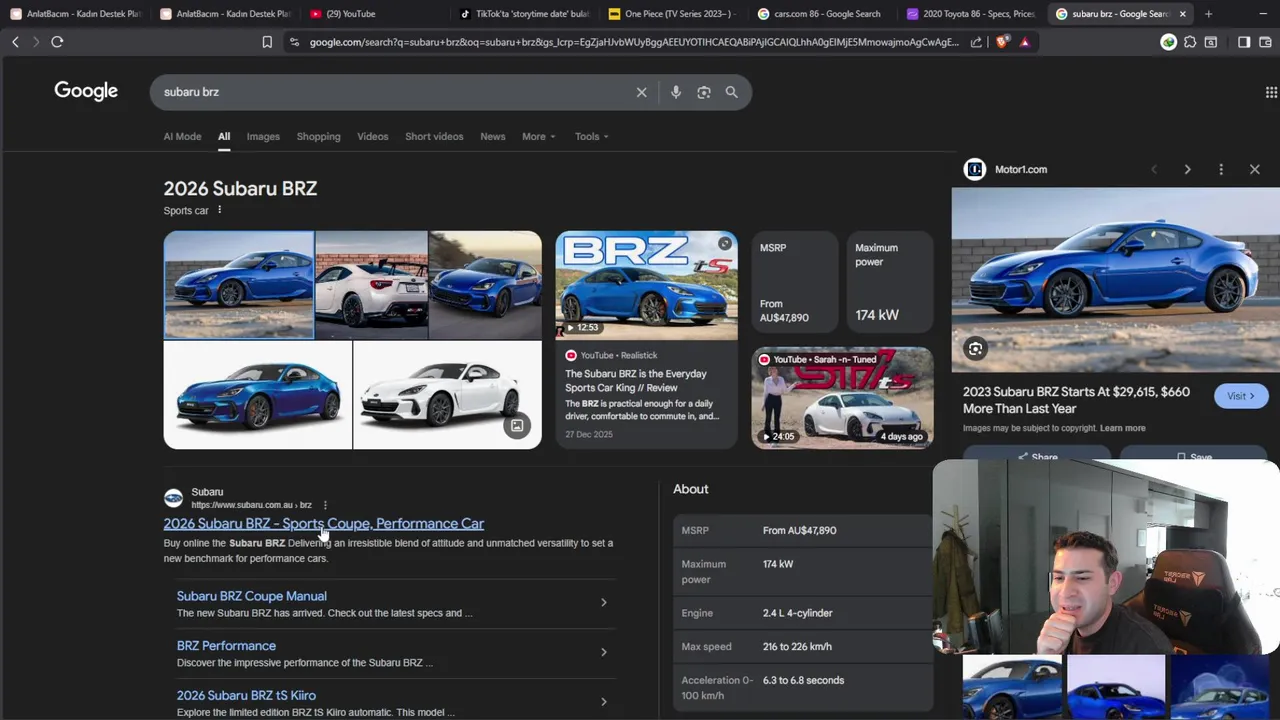Start voice search with the microphone icon
Image resolution: width=1280 pixels, height=720 pixels.
coord(676,92)
